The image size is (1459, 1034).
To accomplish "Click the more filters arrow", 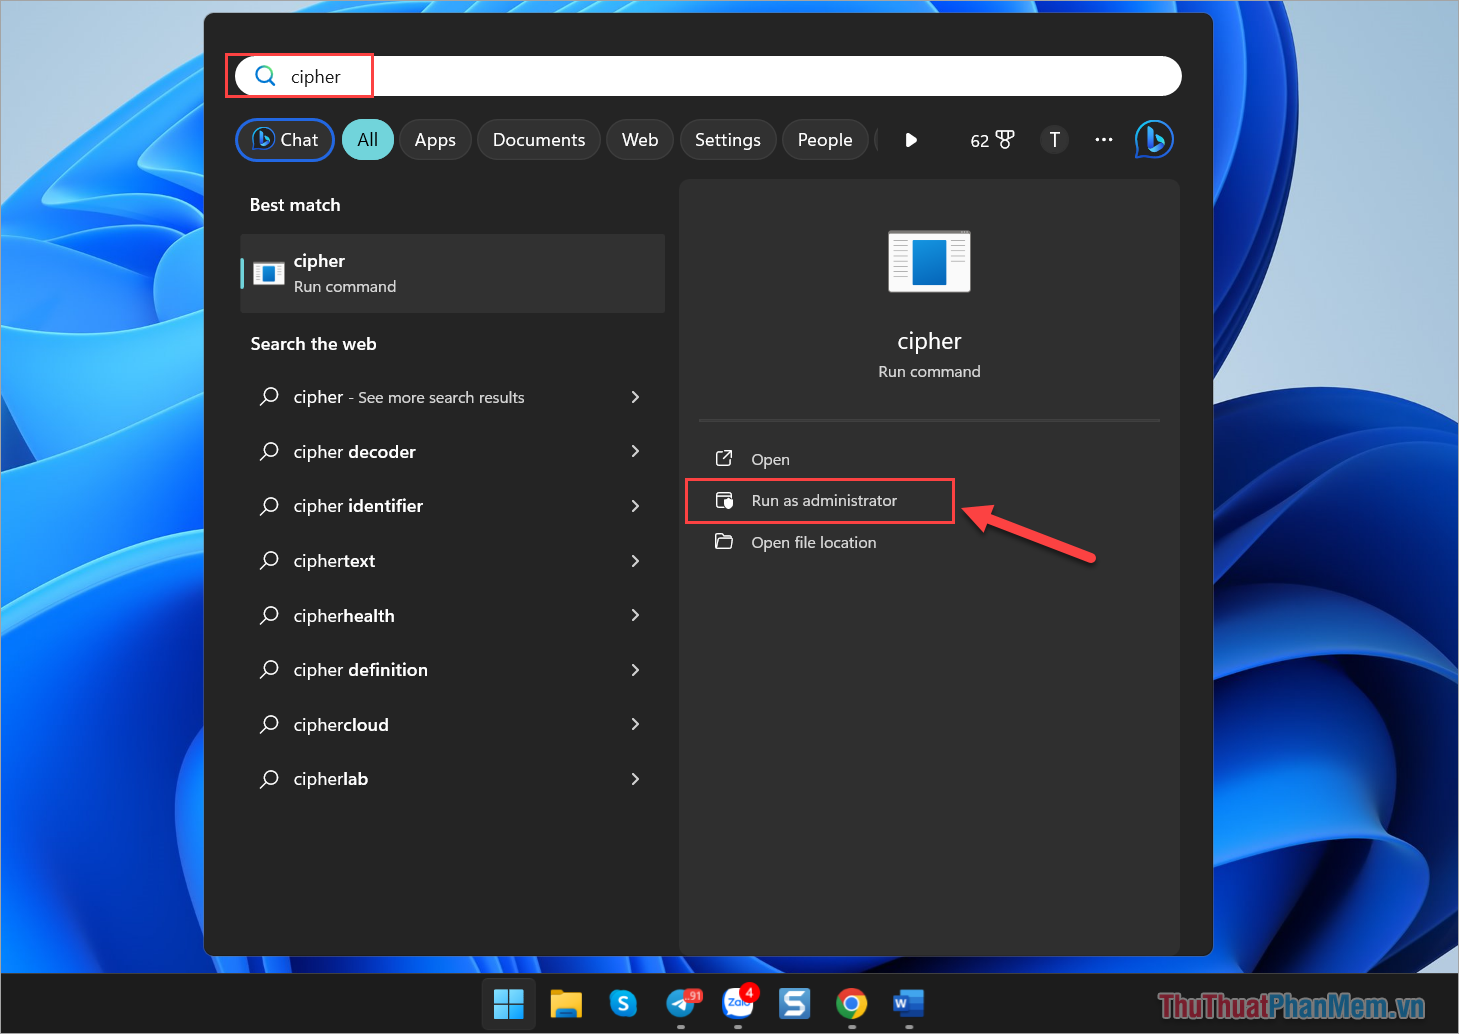I will coord(910,139).
